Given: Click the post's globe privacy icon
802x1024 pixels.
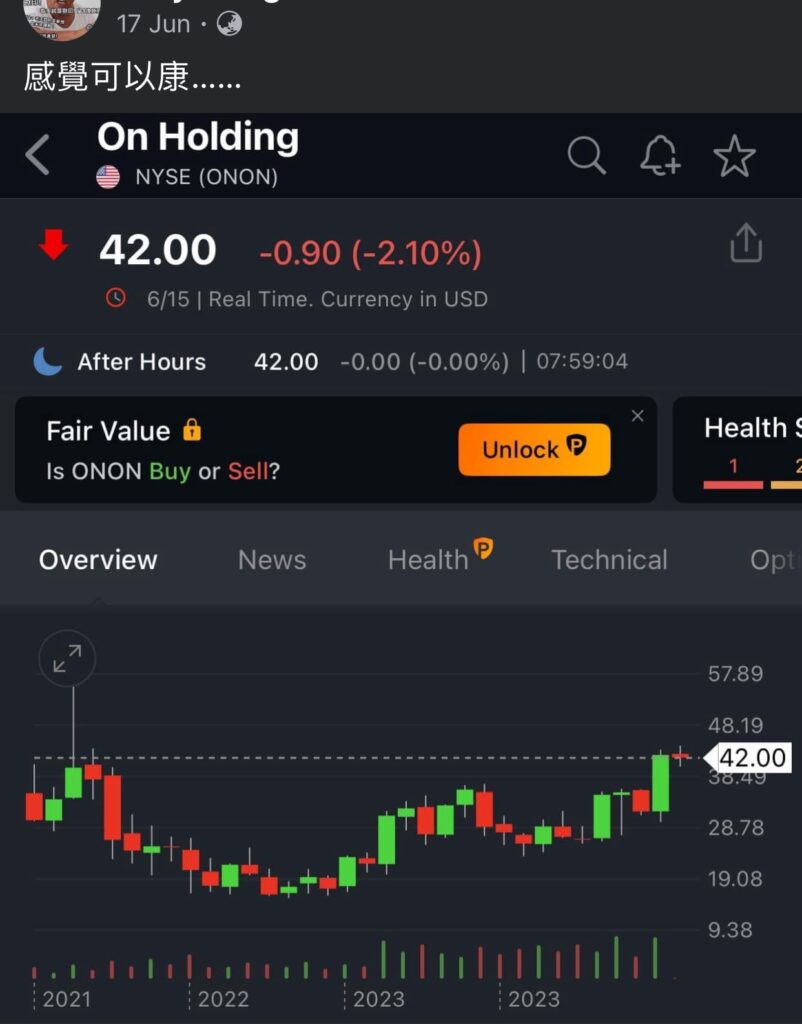Looking at the screenshot, I should coord(229,23).
